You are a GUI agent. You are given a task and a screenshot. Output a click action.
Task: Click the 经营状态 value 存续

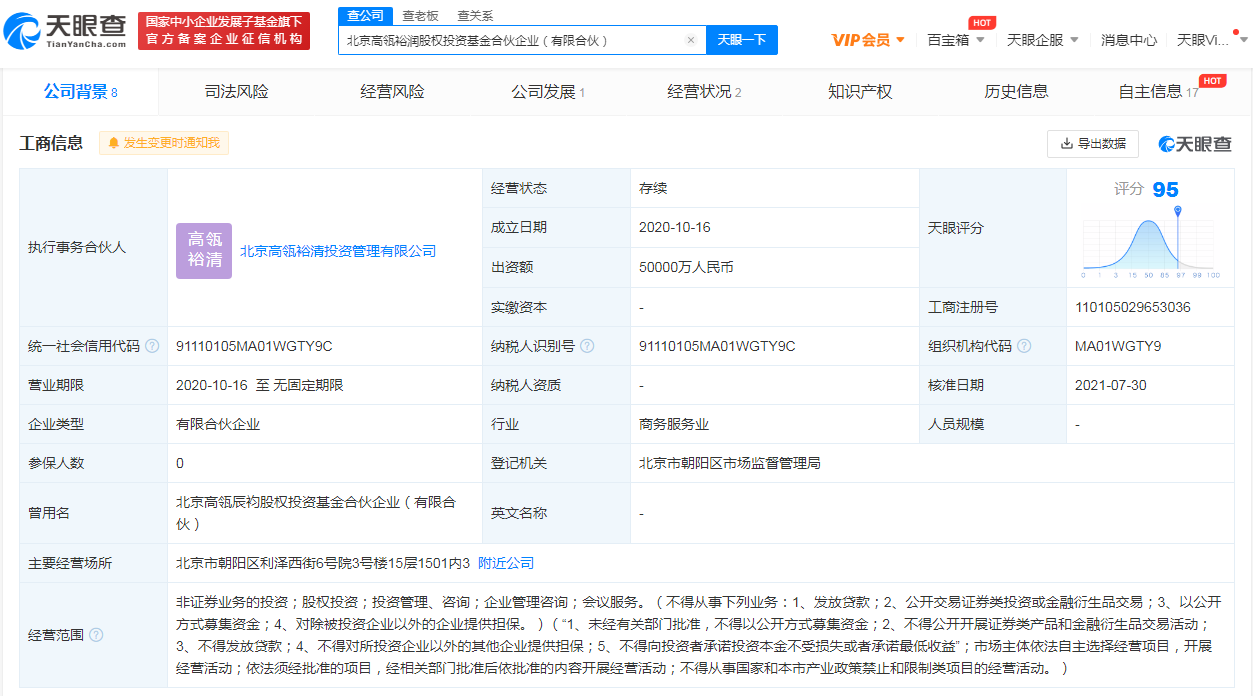point(653,188)
